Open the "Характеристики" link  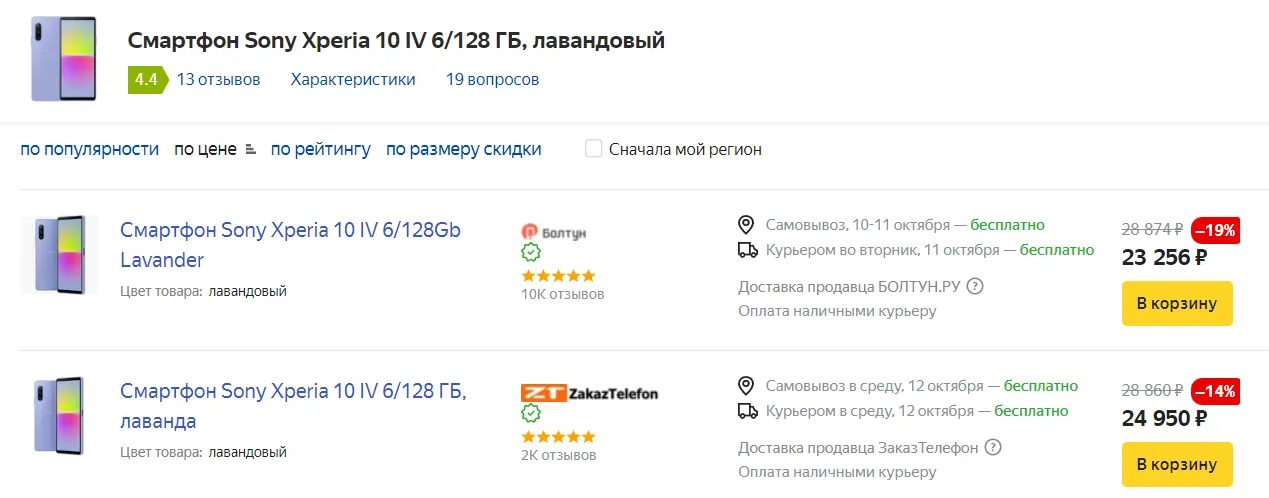tap(353, 80)
